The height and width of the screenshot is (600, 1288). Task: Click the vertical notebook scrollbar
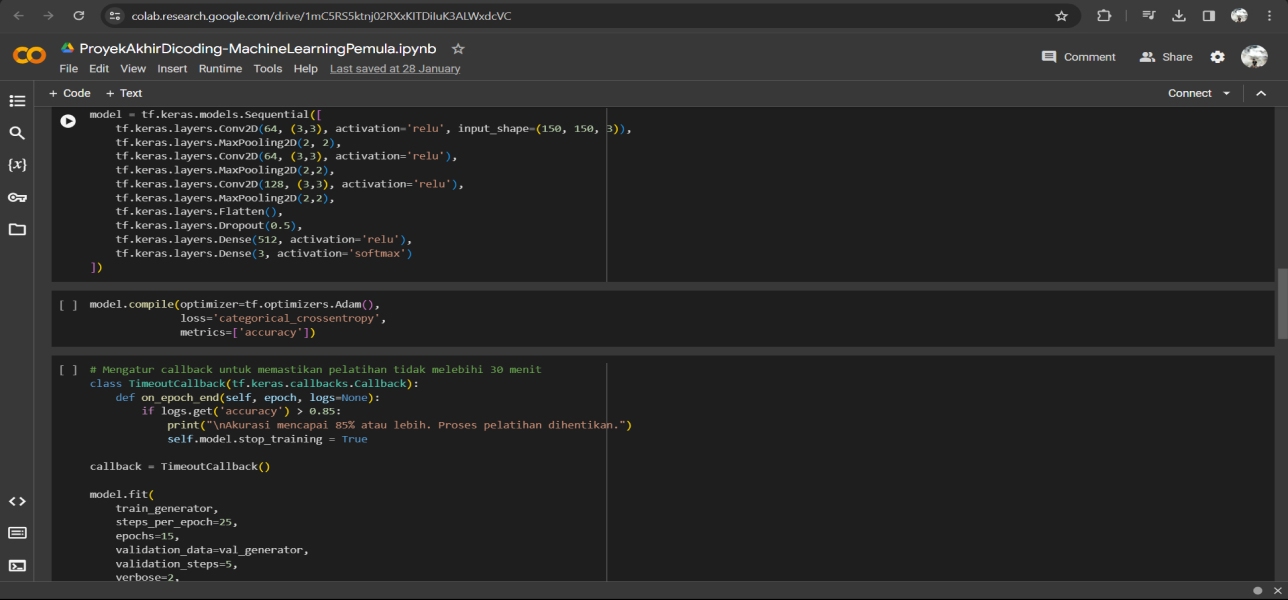1282,304
